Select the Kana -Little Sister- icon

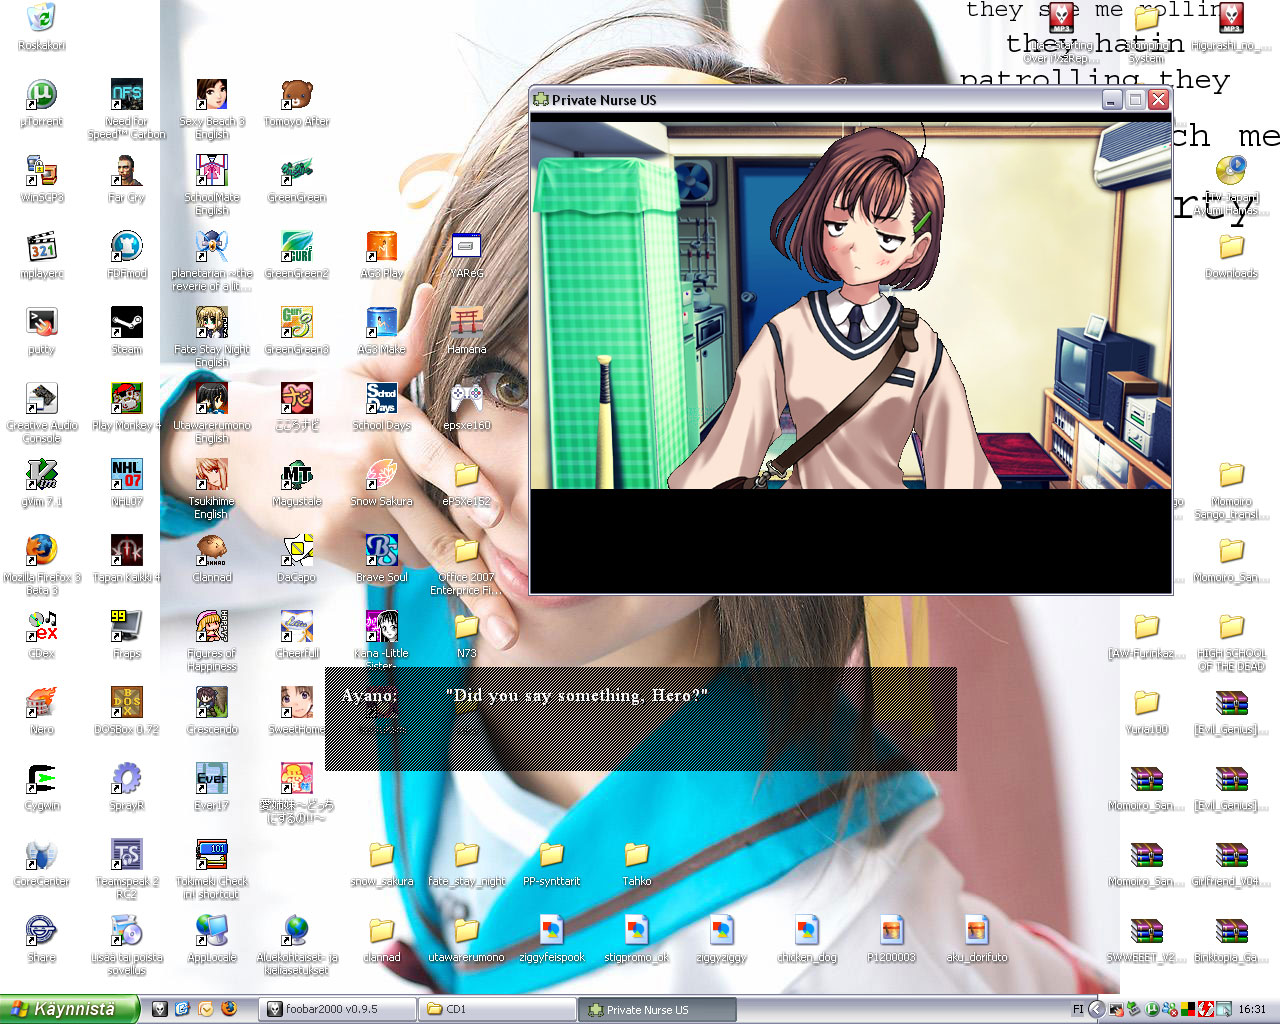pos(382,627)
